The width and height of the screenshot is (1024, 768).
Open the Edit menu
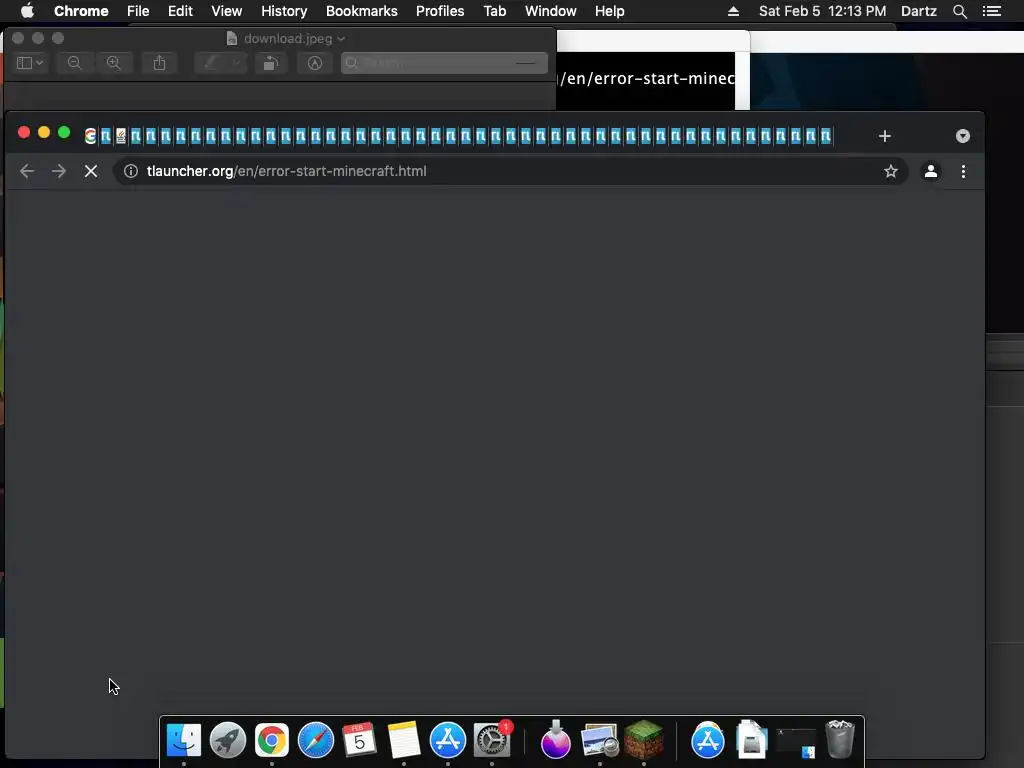(180, 11)
